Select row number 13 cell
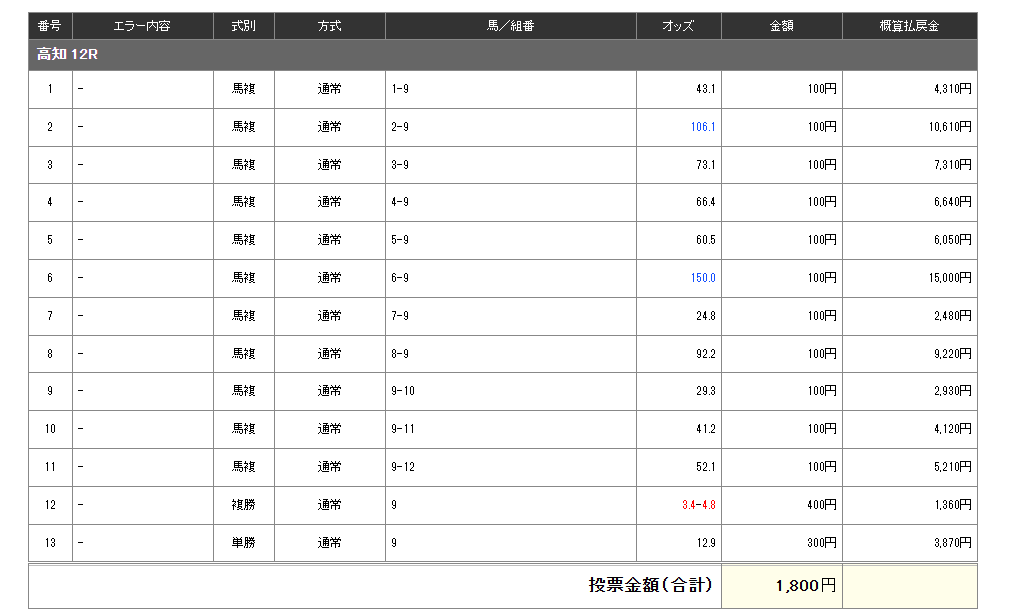The width and height of the screenshot is (1020, 612). [50, 543]
